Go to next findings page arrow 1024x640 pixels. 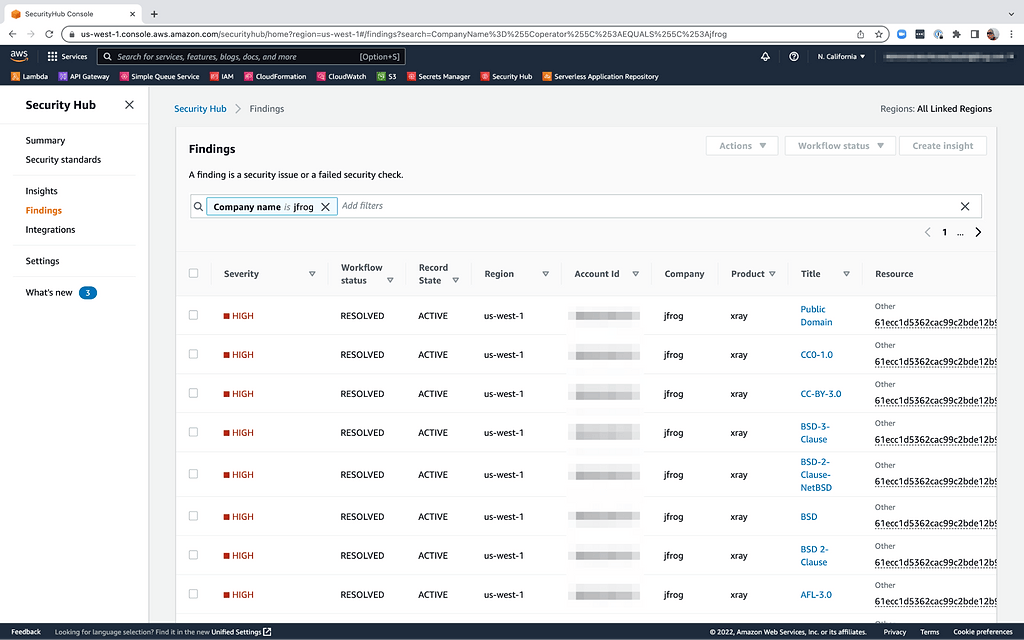tap(978, 232)
